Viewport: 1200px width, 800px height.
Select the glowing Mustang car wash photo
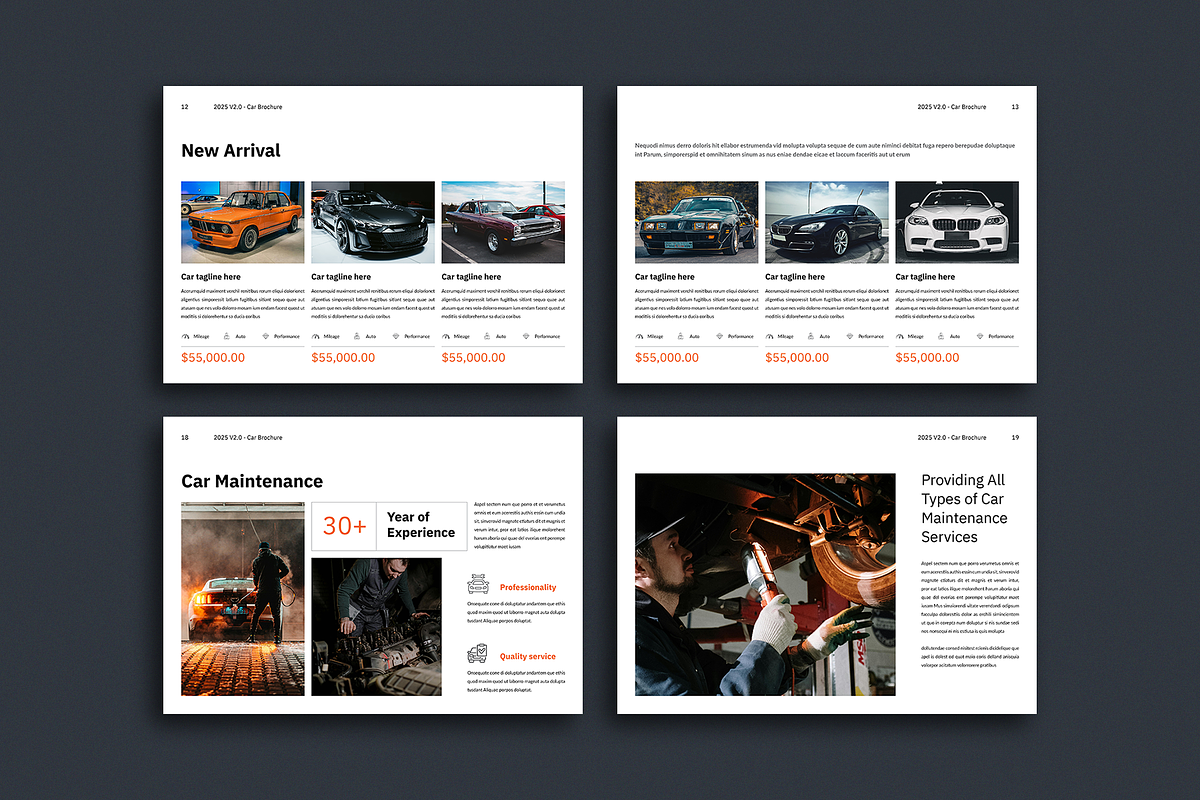[x=242, y=598]
